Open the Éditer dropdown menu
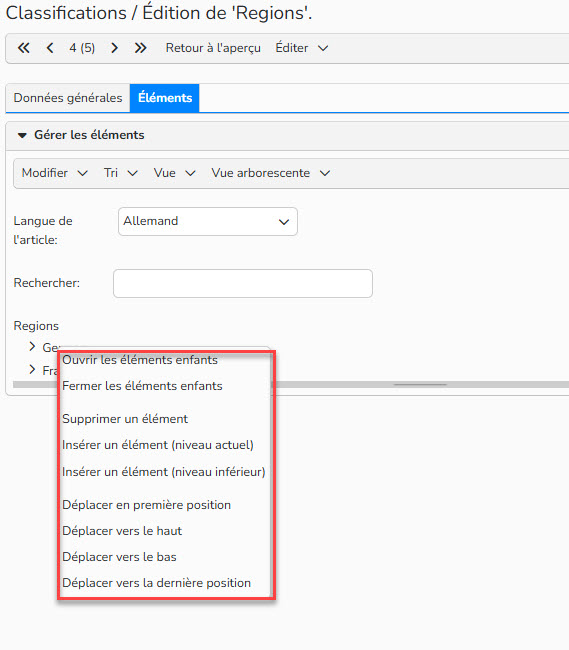This screenshot has height=650, width=569. coord(302,48)
